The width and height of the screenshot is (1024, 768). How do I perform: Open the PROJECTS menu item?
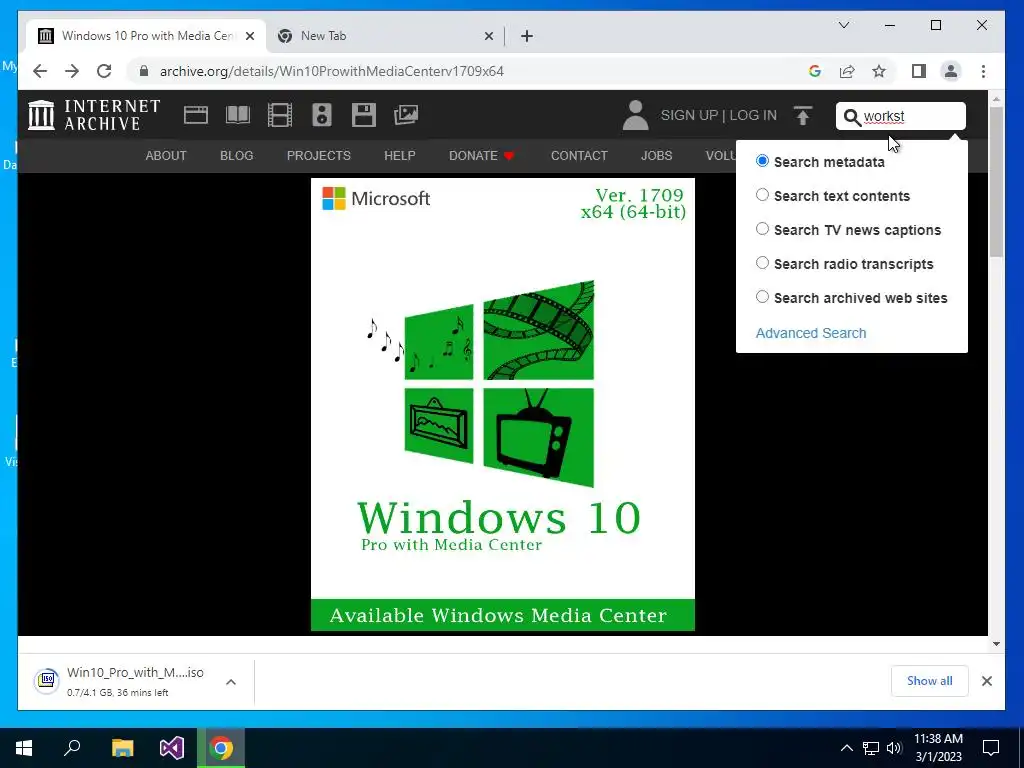click(x=319, y=155)
